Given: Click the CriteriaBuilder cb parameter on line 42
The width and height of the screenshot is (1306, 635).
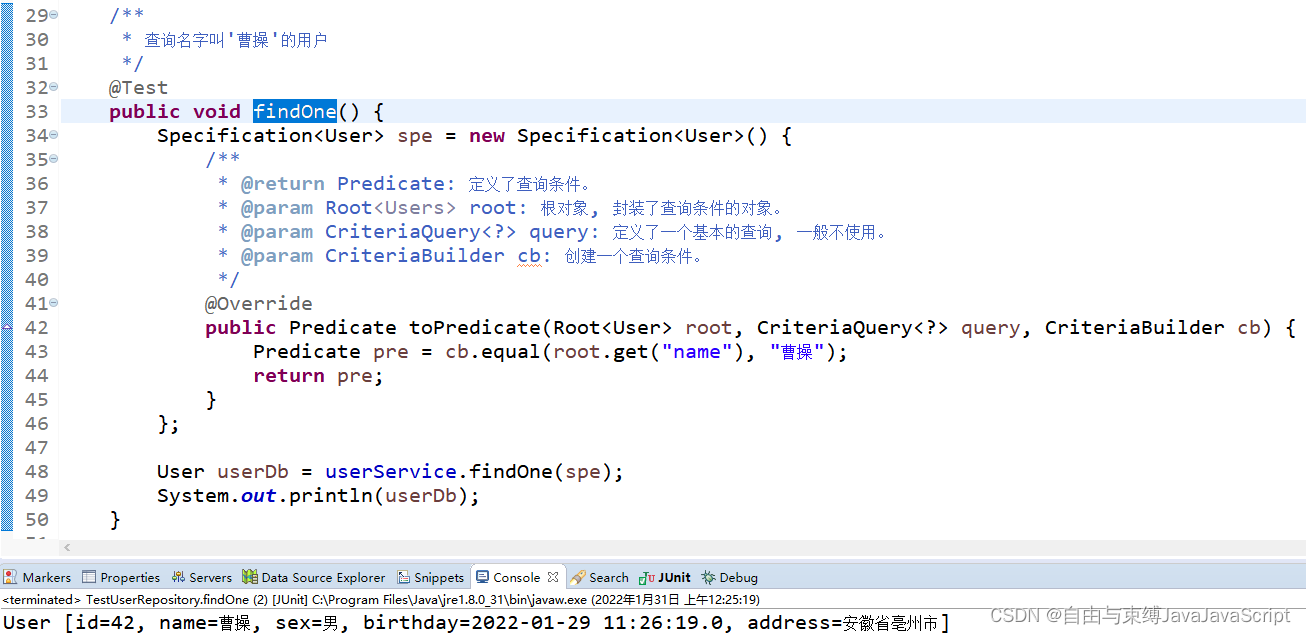Looking at the screenshot, I should point(1152,328).
